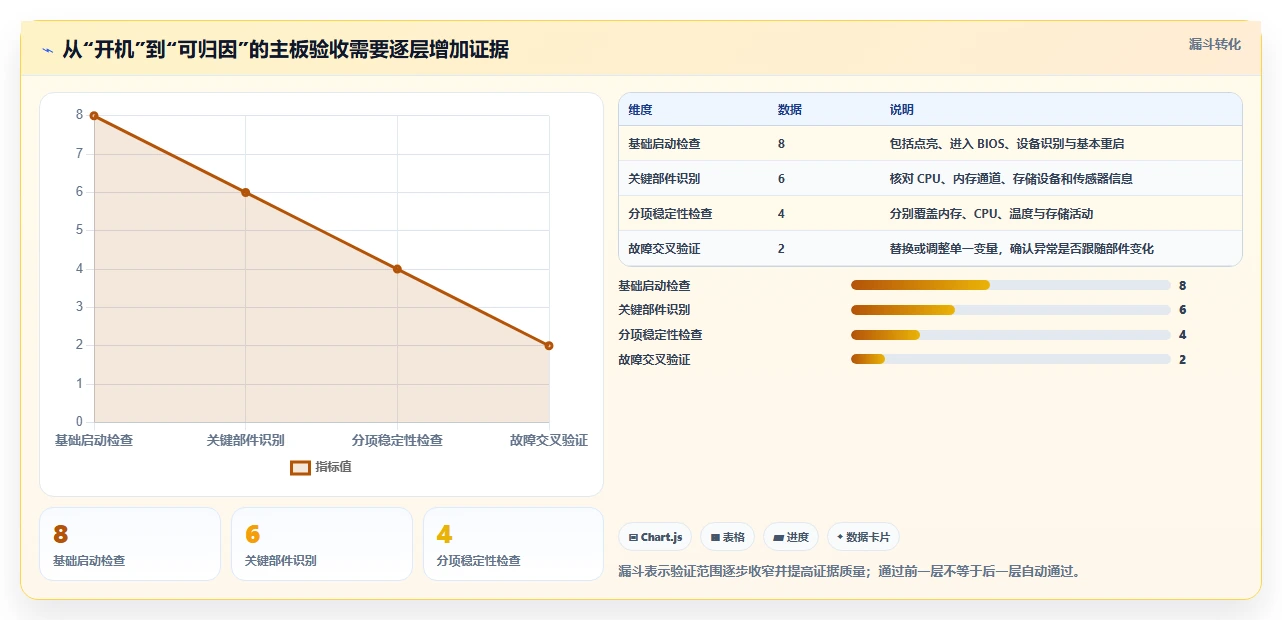The width and height of the screenshot is (1282, 620).
Task: Open the data card showing 8
Action: tap(130, 544)
